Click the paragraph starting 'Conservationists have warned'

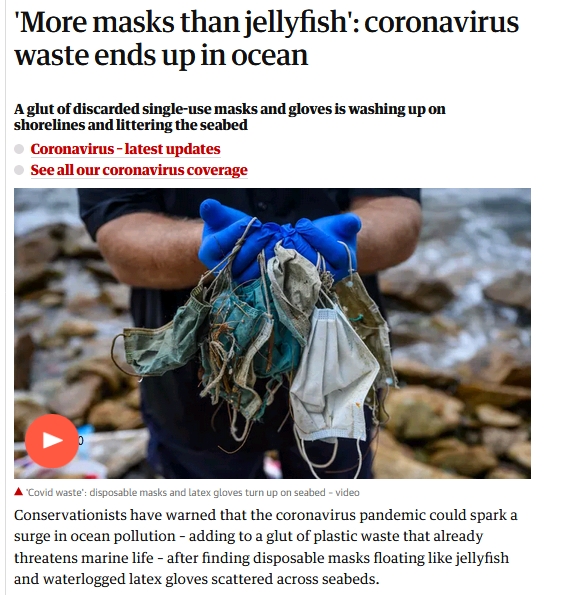tap(266, 547)
